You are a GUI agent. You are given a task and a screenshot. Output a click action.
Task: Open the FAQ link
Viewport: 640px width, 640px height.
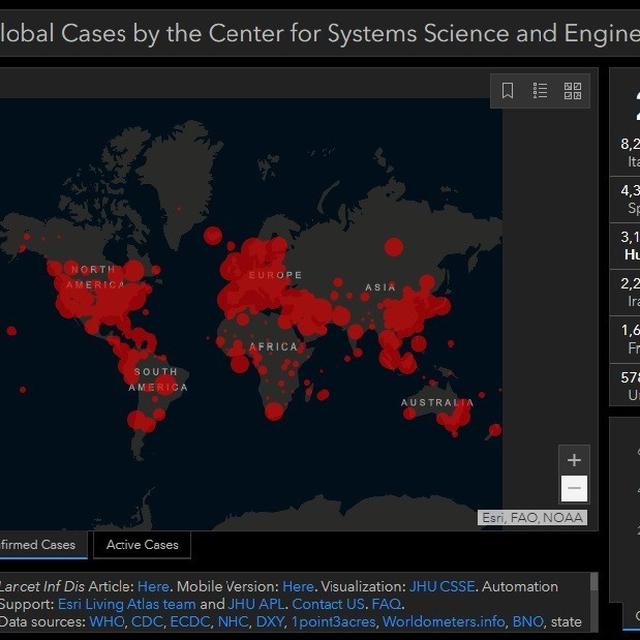[x=386, y=604]
